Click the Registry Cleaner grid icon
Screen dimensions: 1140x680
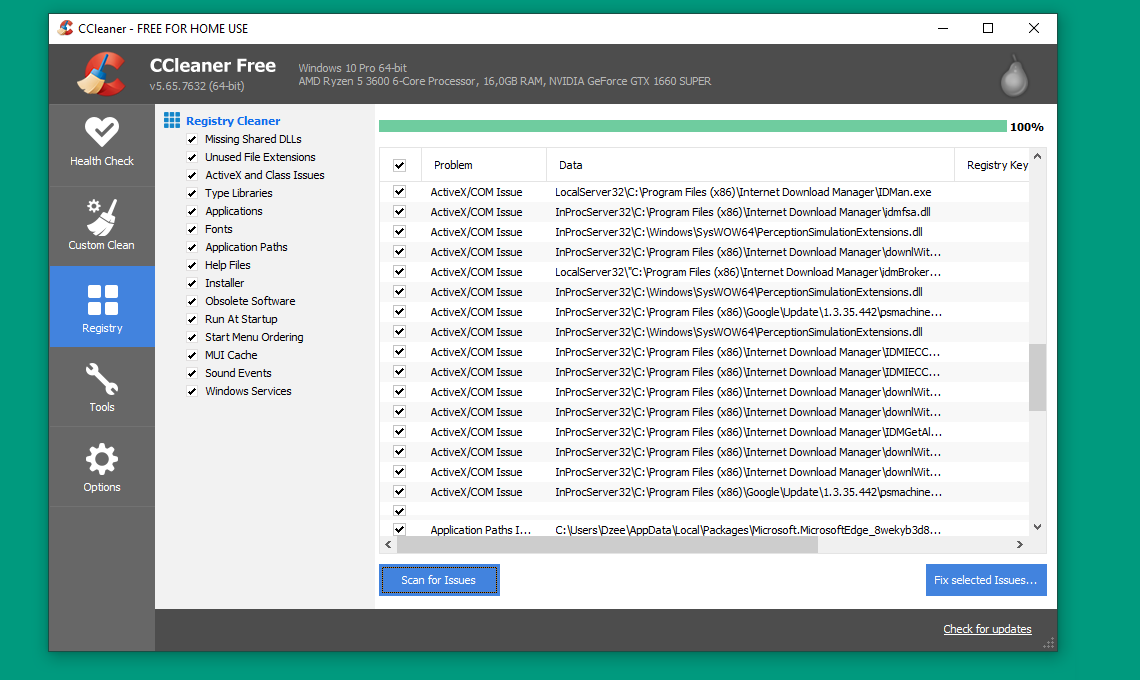(x=172, y=120)
